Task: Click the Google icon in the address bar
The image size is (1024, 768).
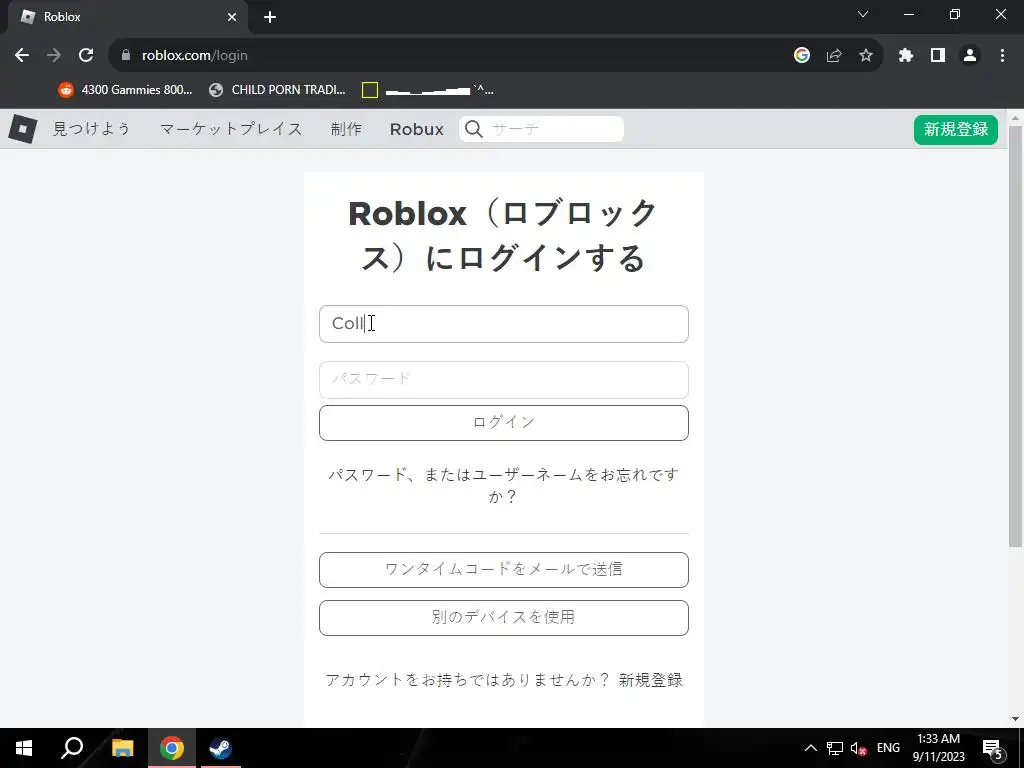Action: (x=801, y=56)
